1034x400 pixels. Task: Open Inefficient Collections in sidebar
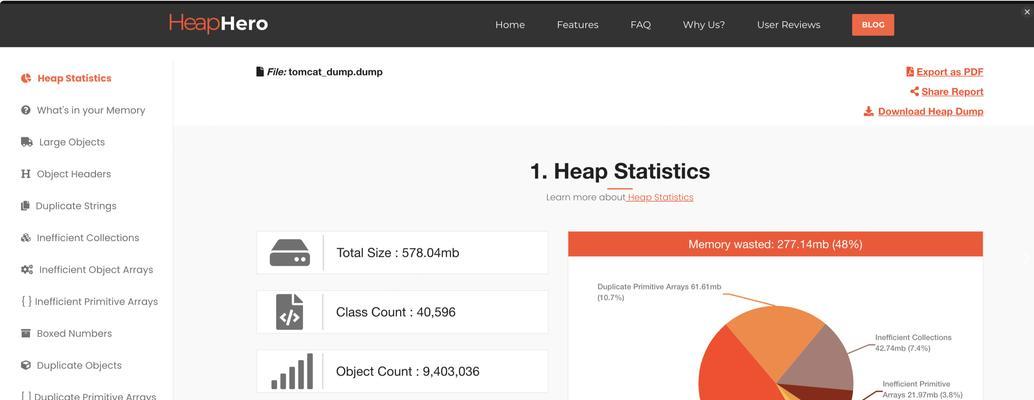point(88,237)
